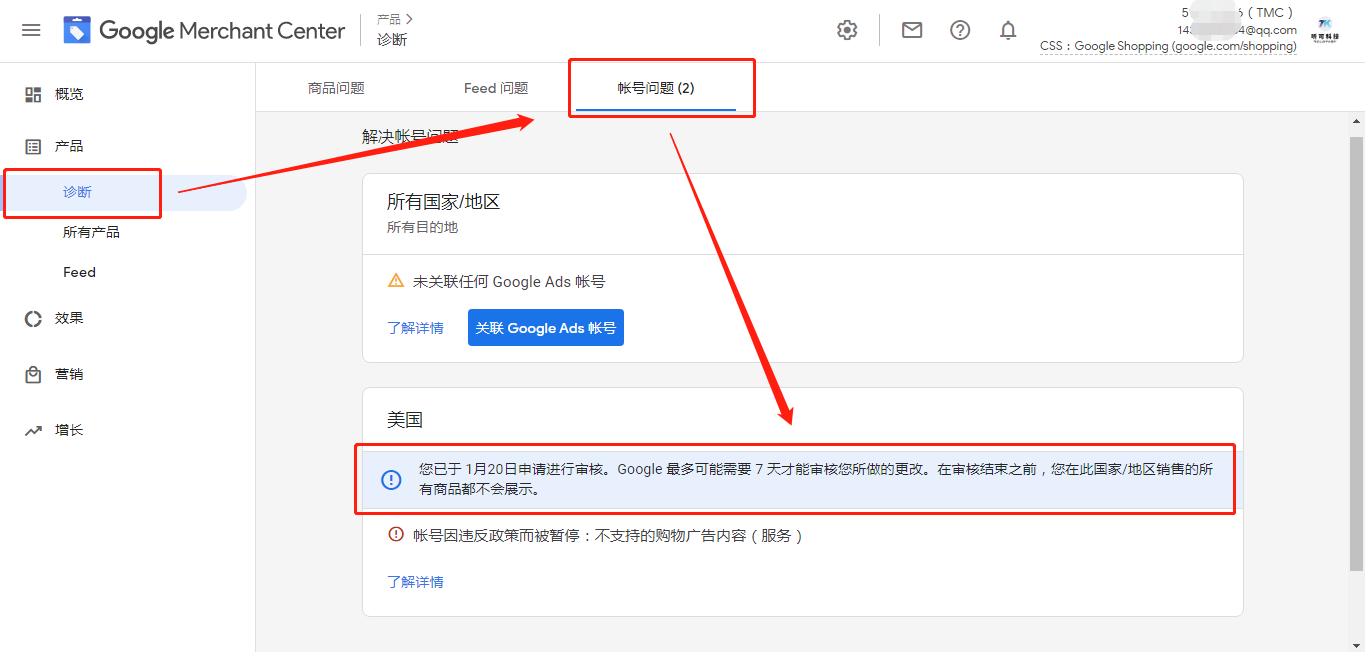Click the 增长 trend arrow icon
The width and height of the screenshot is (1365, 652).
[x=33, y=430]
